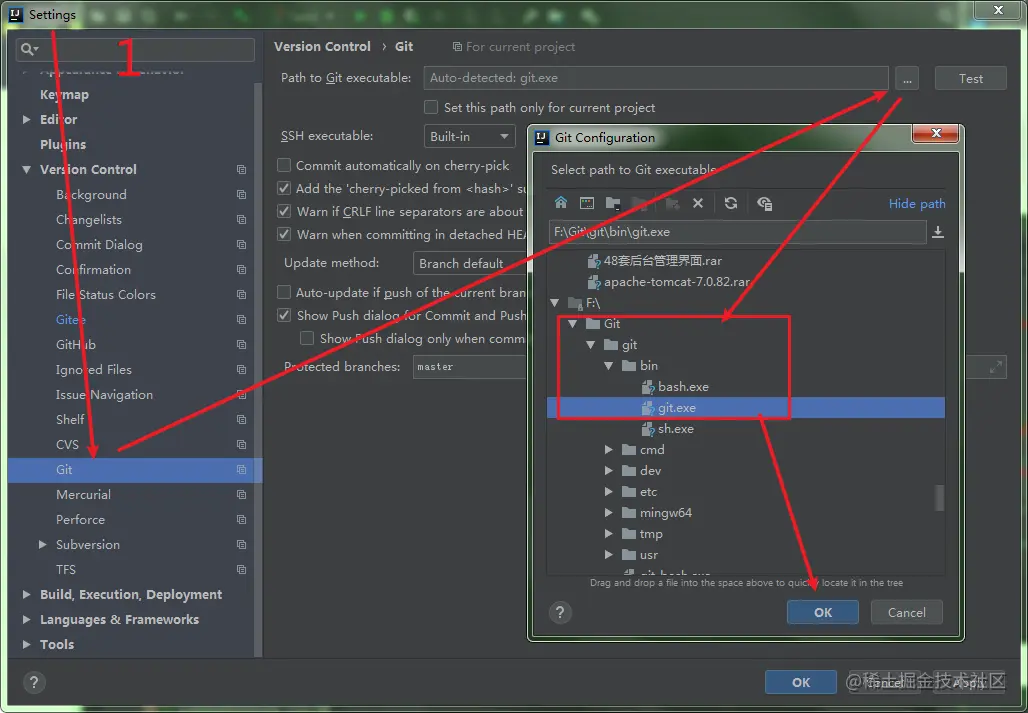1028x713 pixels.
Task: Click per-project icon on Background row
Action: pos(241,195)
